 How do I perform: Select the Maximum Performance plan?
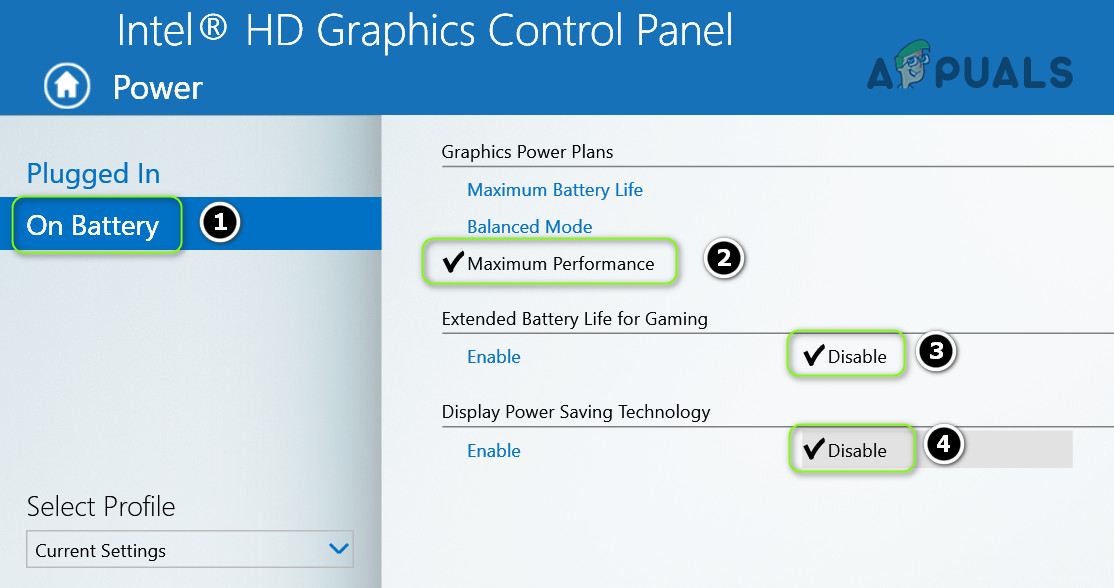pyautogui.click(x=560, y=264)
